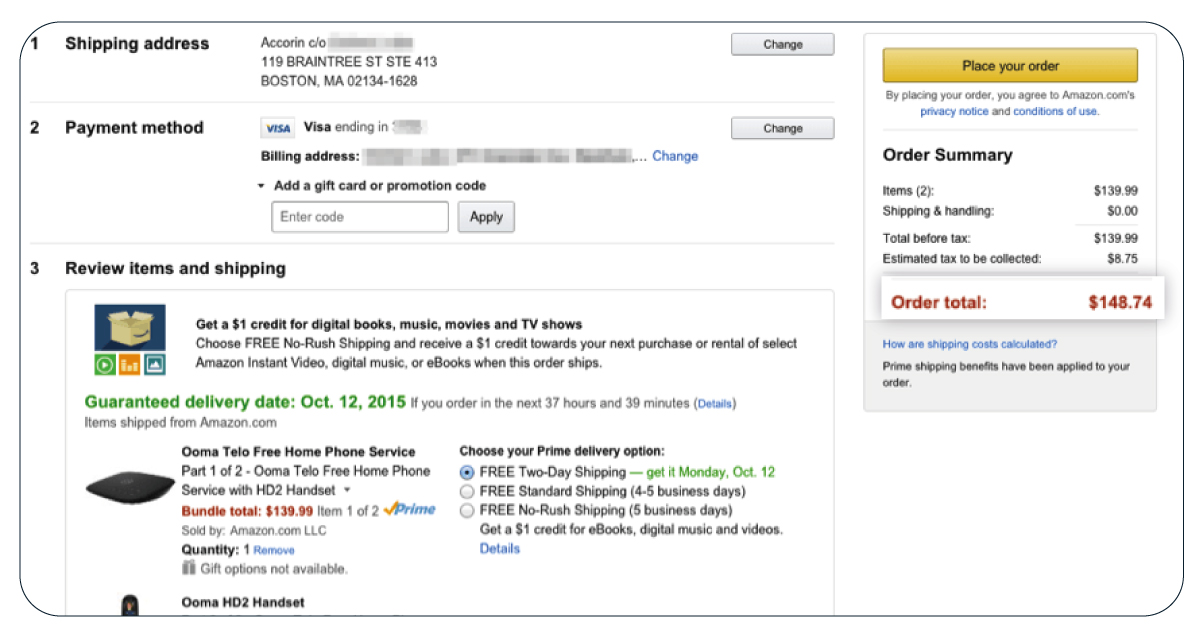This screenshot has height=637, width=1203.
Task: Click the Prime logo badge
Action: (x=410, y=510)
